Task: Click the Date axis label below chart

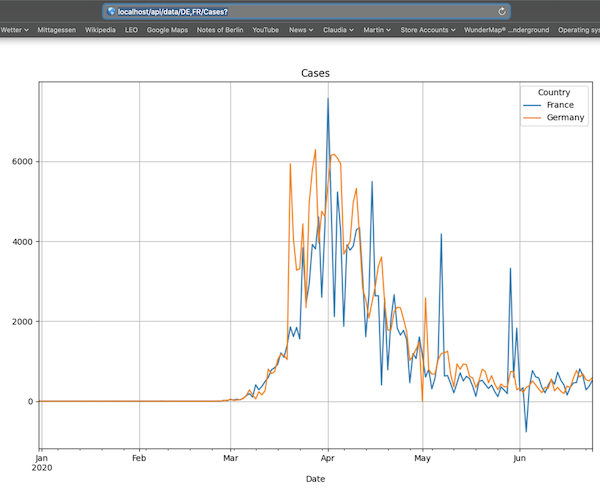Action: tap(316, 479)
